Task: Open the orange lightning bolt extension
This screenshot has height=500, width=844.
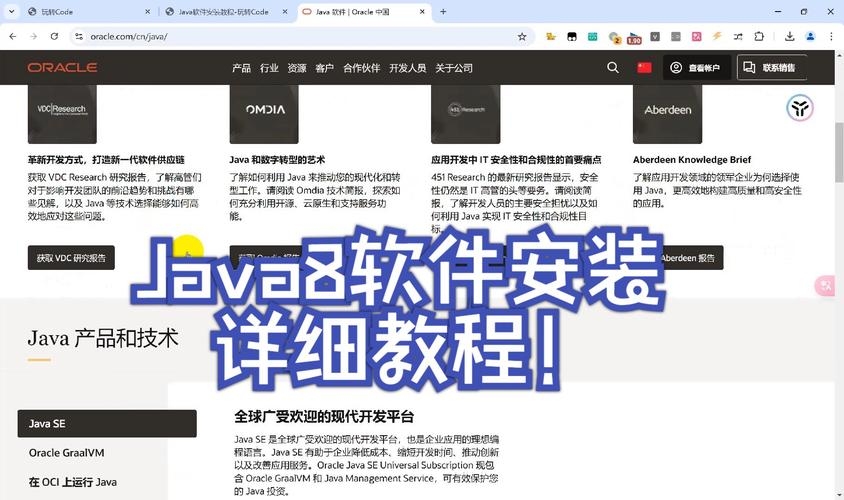Action: click(717, 37)
